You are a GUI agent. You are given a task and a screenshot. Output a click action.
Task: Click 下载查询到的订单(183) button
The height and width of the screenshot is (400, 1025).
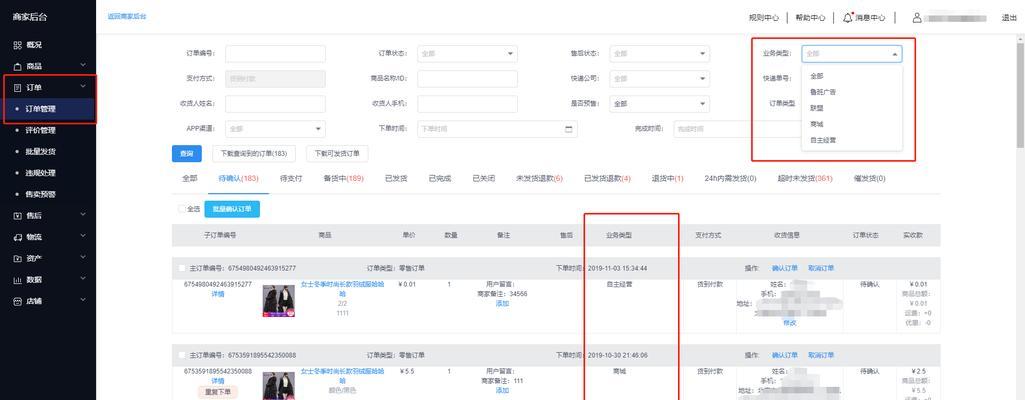click(254, 154)
